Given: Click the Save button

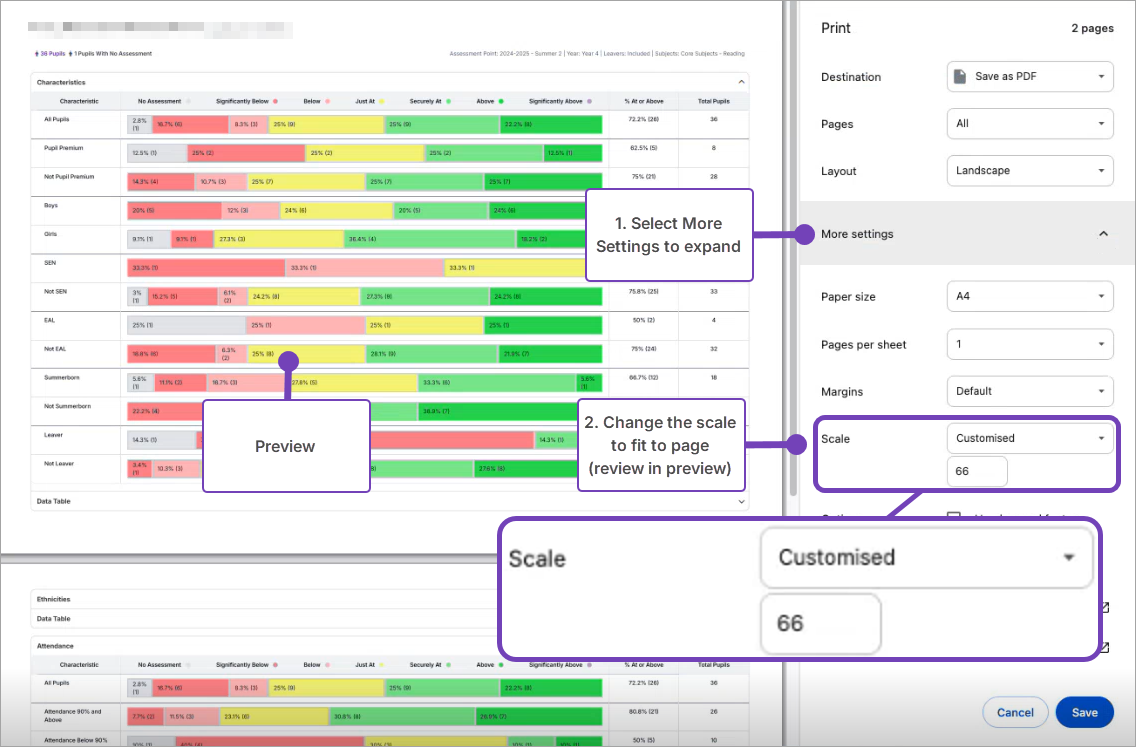Looking at the screenshot, I should coord(1084,712).
